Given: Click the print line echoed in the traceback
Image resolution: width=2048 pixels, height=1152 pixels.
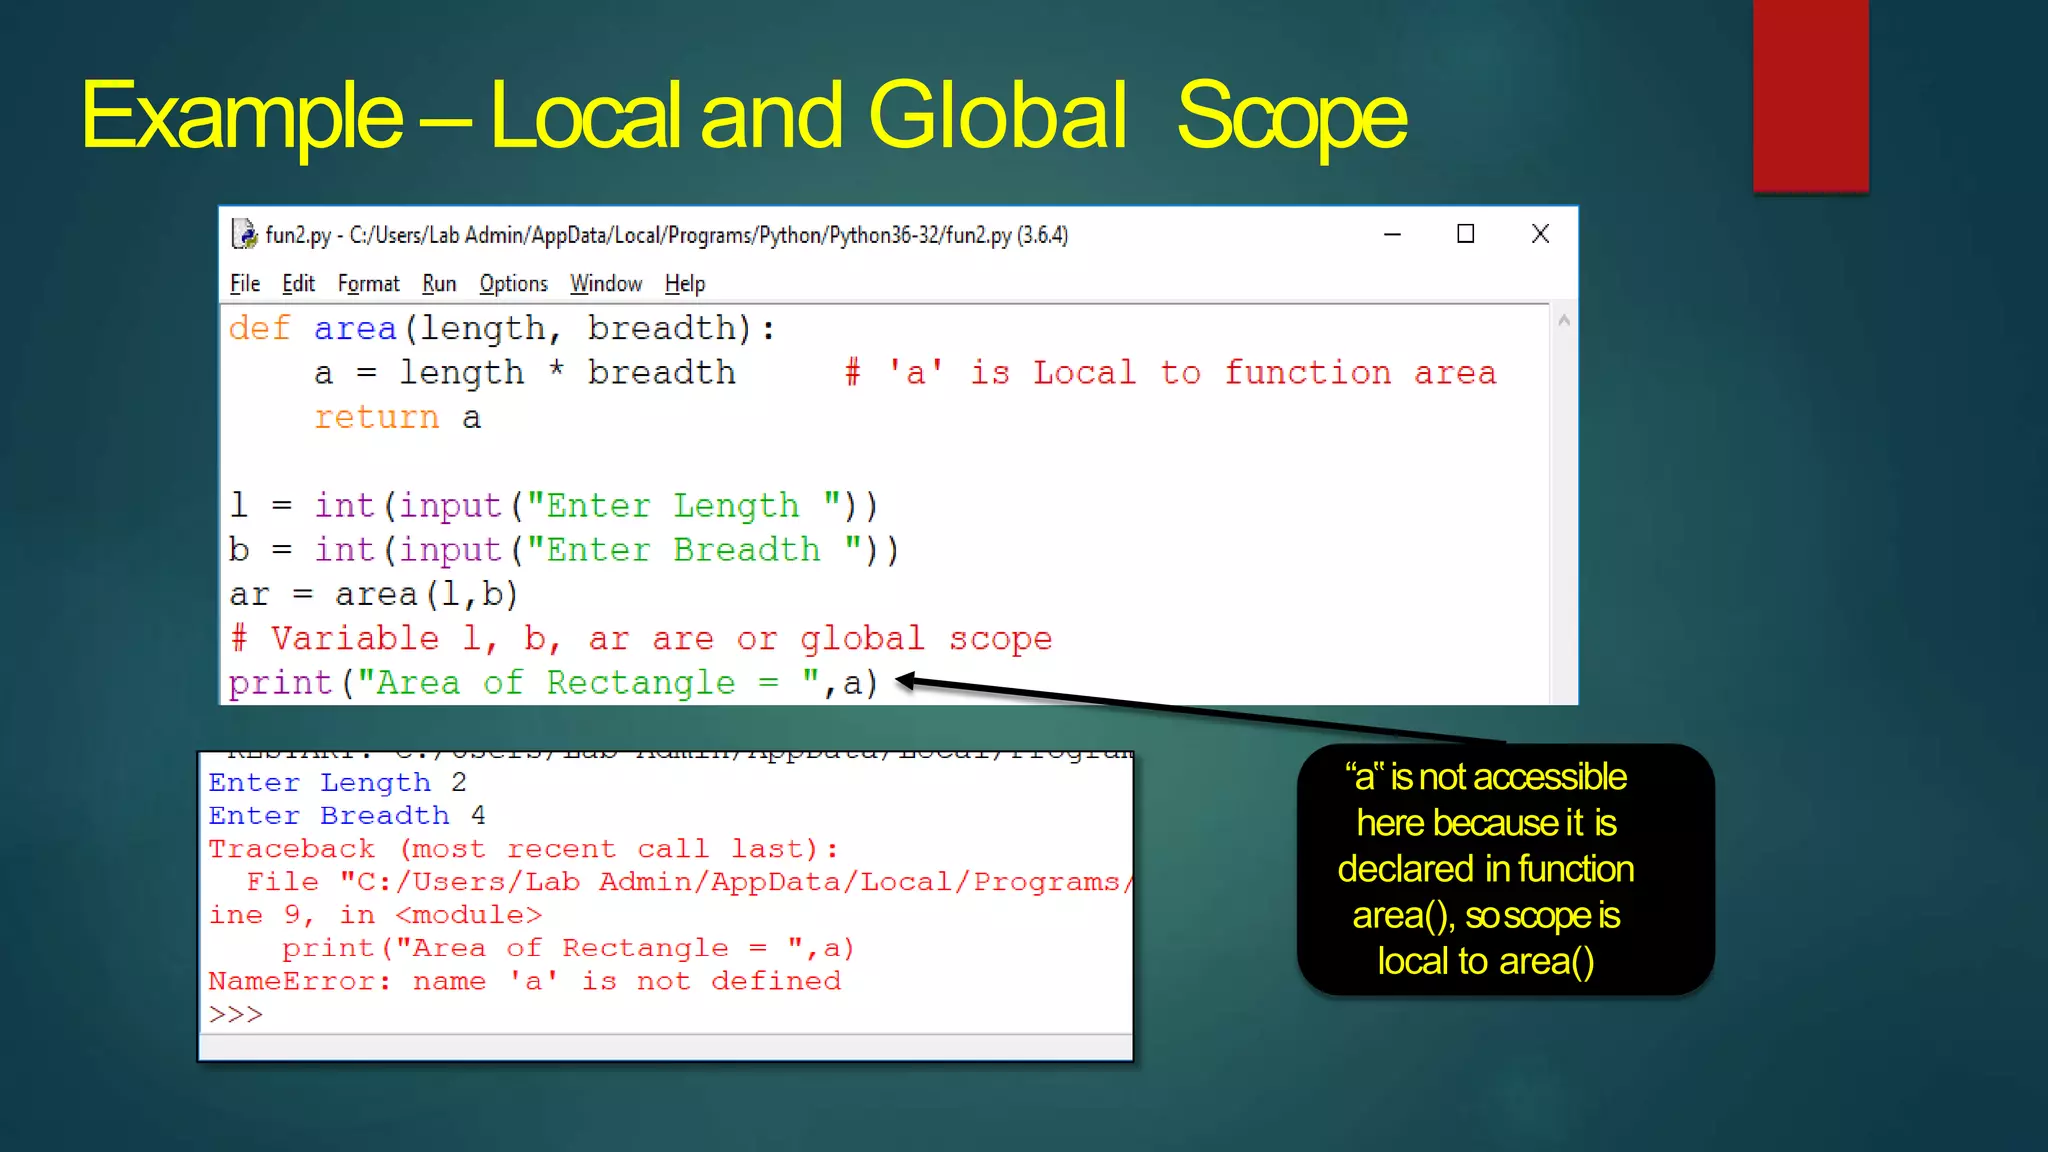Looking at the screenshot, I should point(568,948).
